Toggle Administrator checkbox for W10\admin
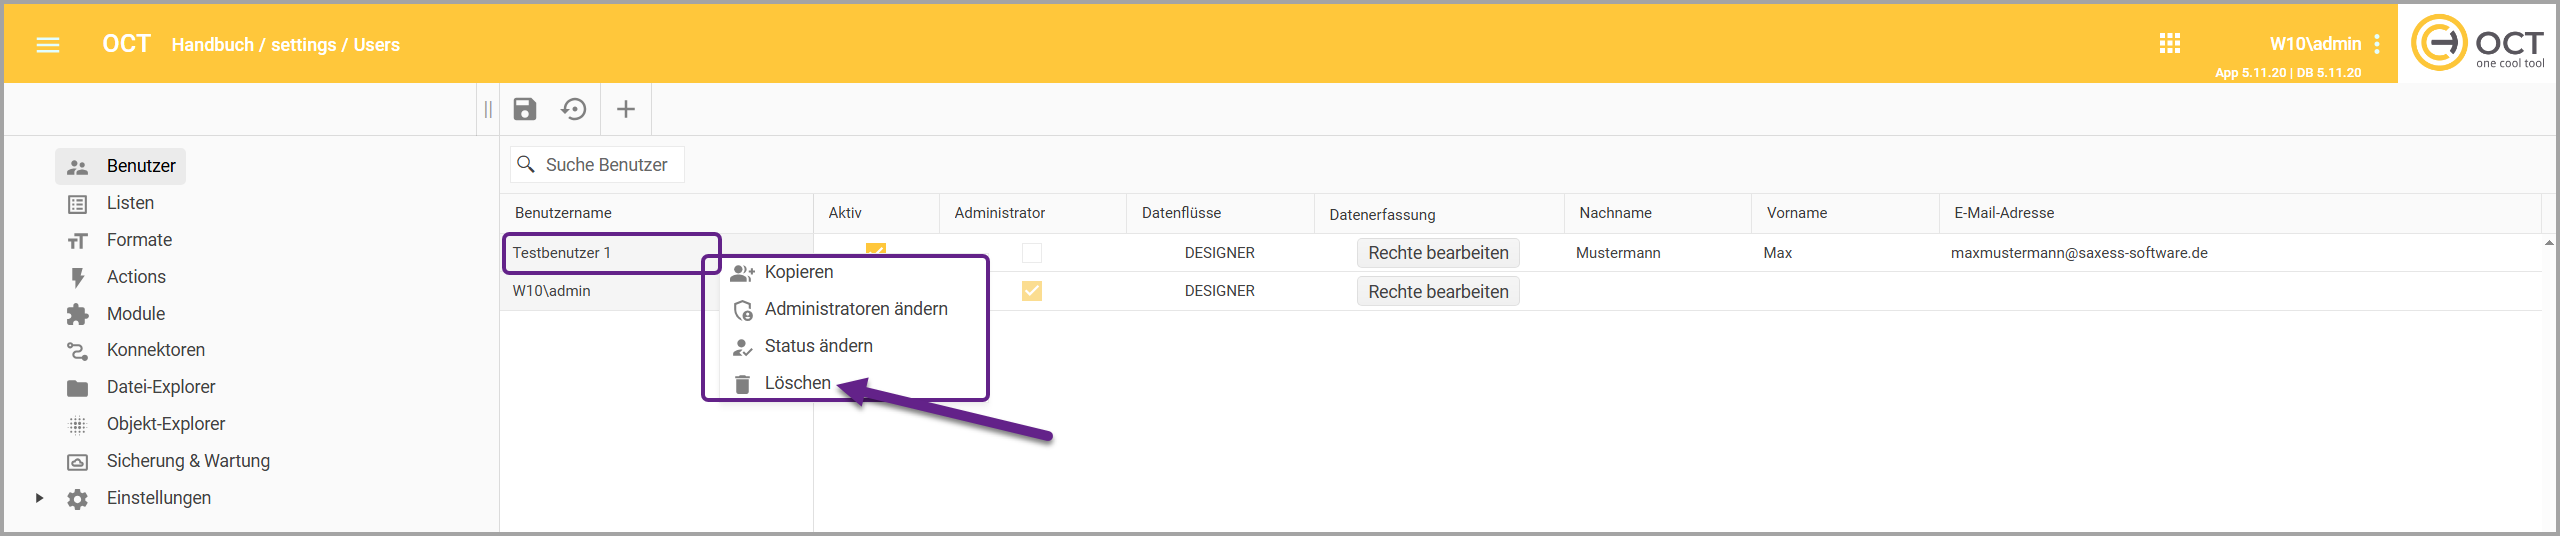The height and width of the screenshot is (536, 2560). pos(1031,291)
